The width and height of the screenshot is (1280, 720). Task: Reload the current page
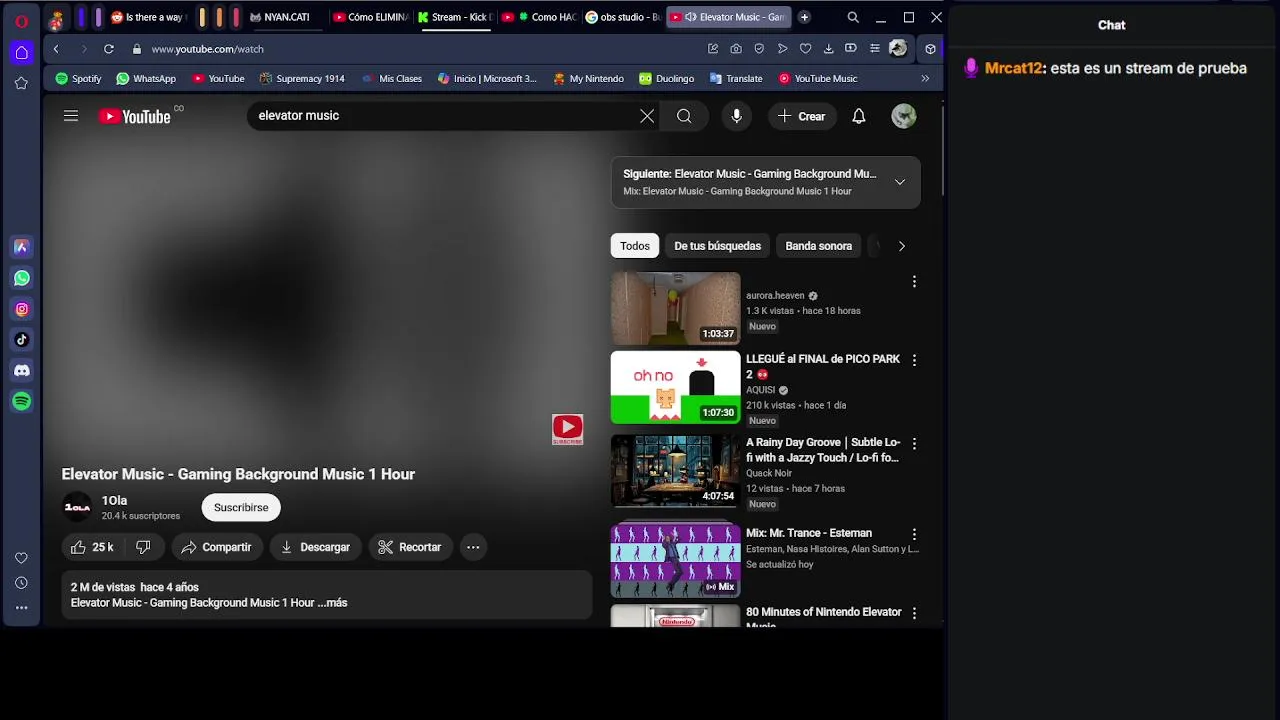tap(108, 48)
